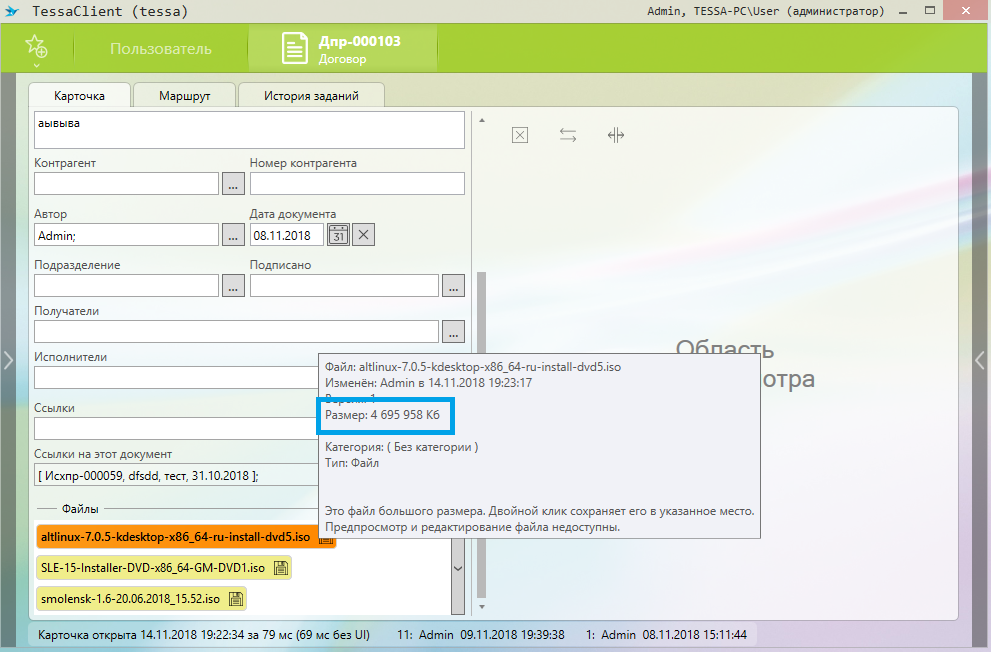
Task: Expand the right side panel arrow
Action: pos(980,360)
